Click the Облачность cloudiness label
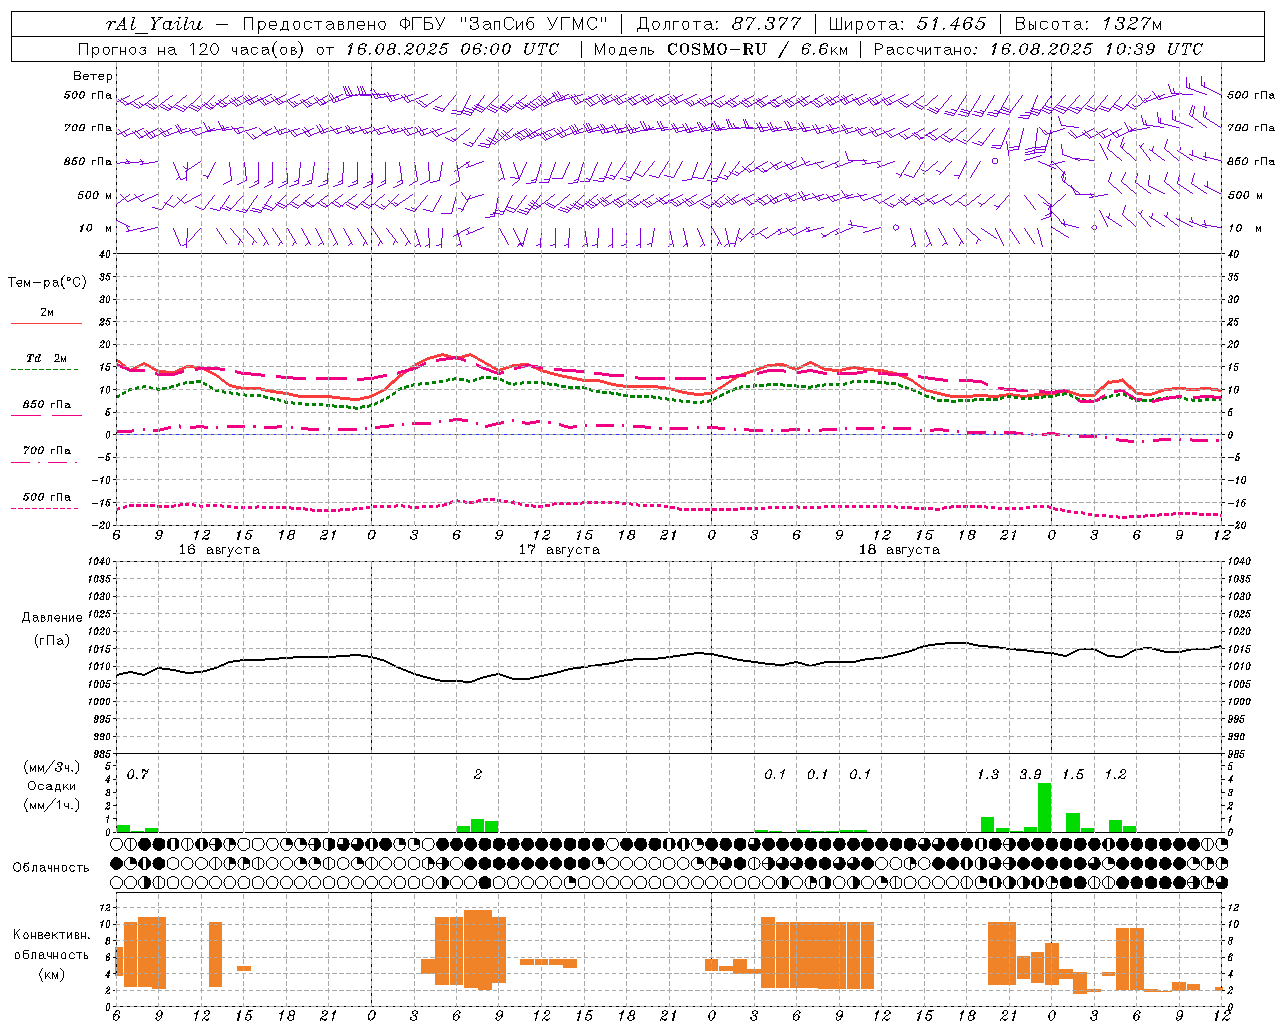 pos(51,868)
